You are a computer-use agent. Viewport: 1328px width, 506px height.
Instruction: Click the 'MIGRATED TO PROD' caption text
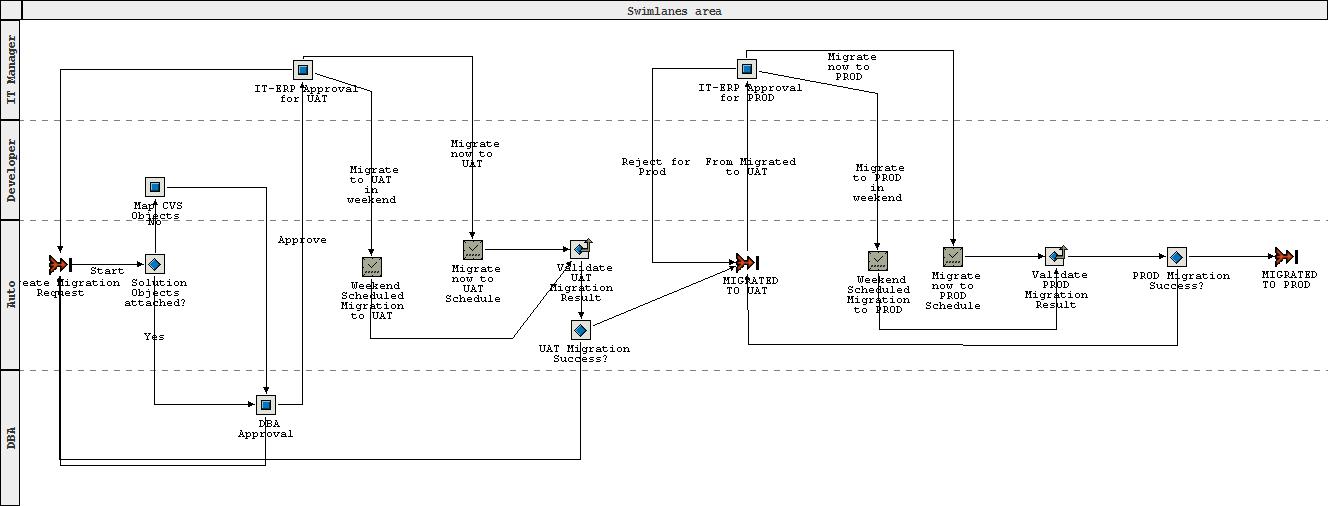click(1289, 280)
